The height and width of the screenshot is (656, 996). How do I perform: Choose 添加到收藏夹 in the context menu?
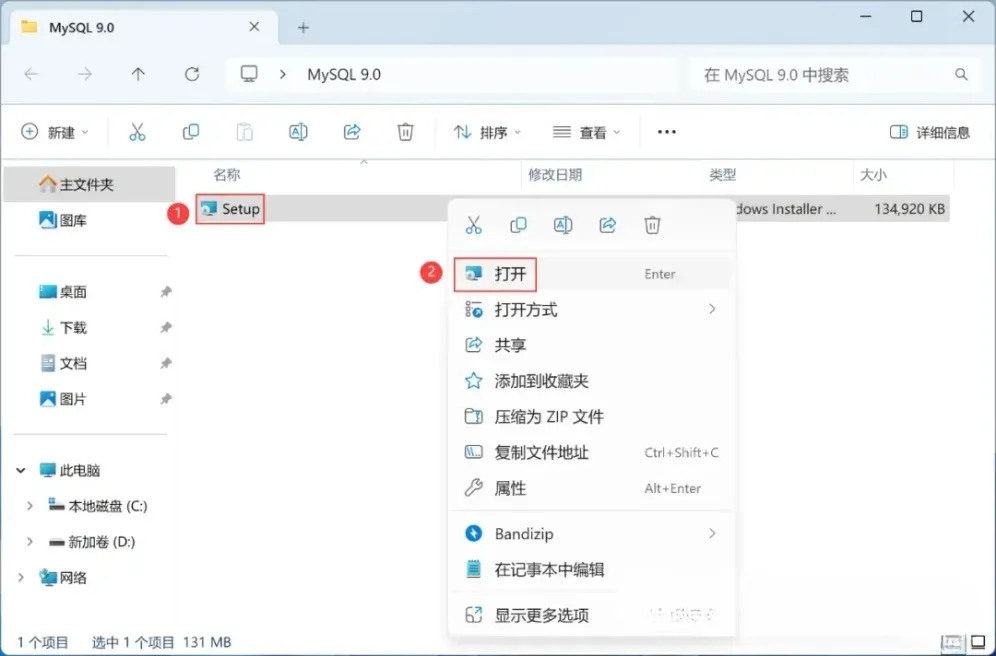[x=592, y=381]
